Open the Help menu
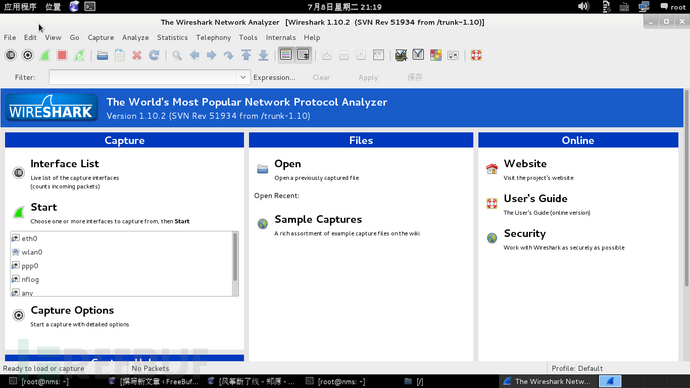Image resolution: width=690 pixels, height=388 pixels. click(312, 37)
